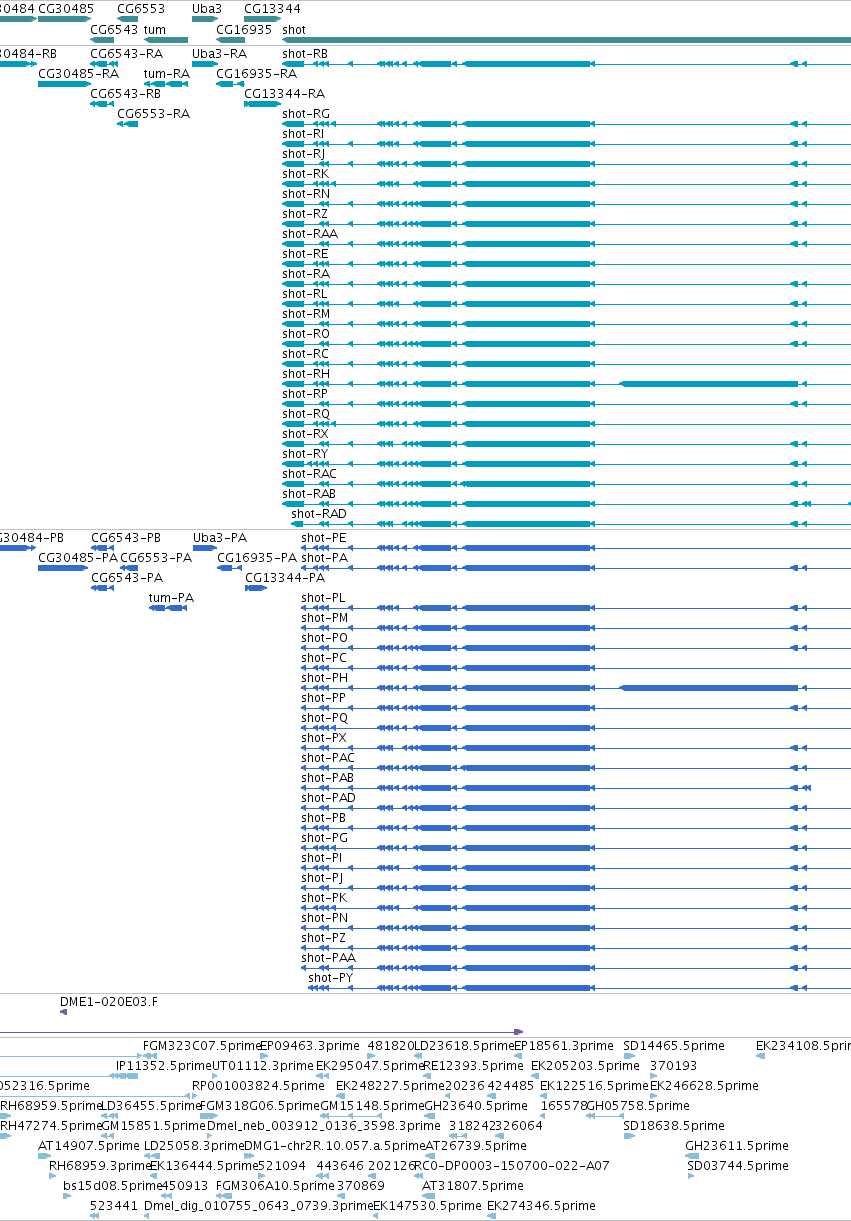Select the CG30485 gene label
This screenshot has height=1221, width=851.
click(66, 8)
